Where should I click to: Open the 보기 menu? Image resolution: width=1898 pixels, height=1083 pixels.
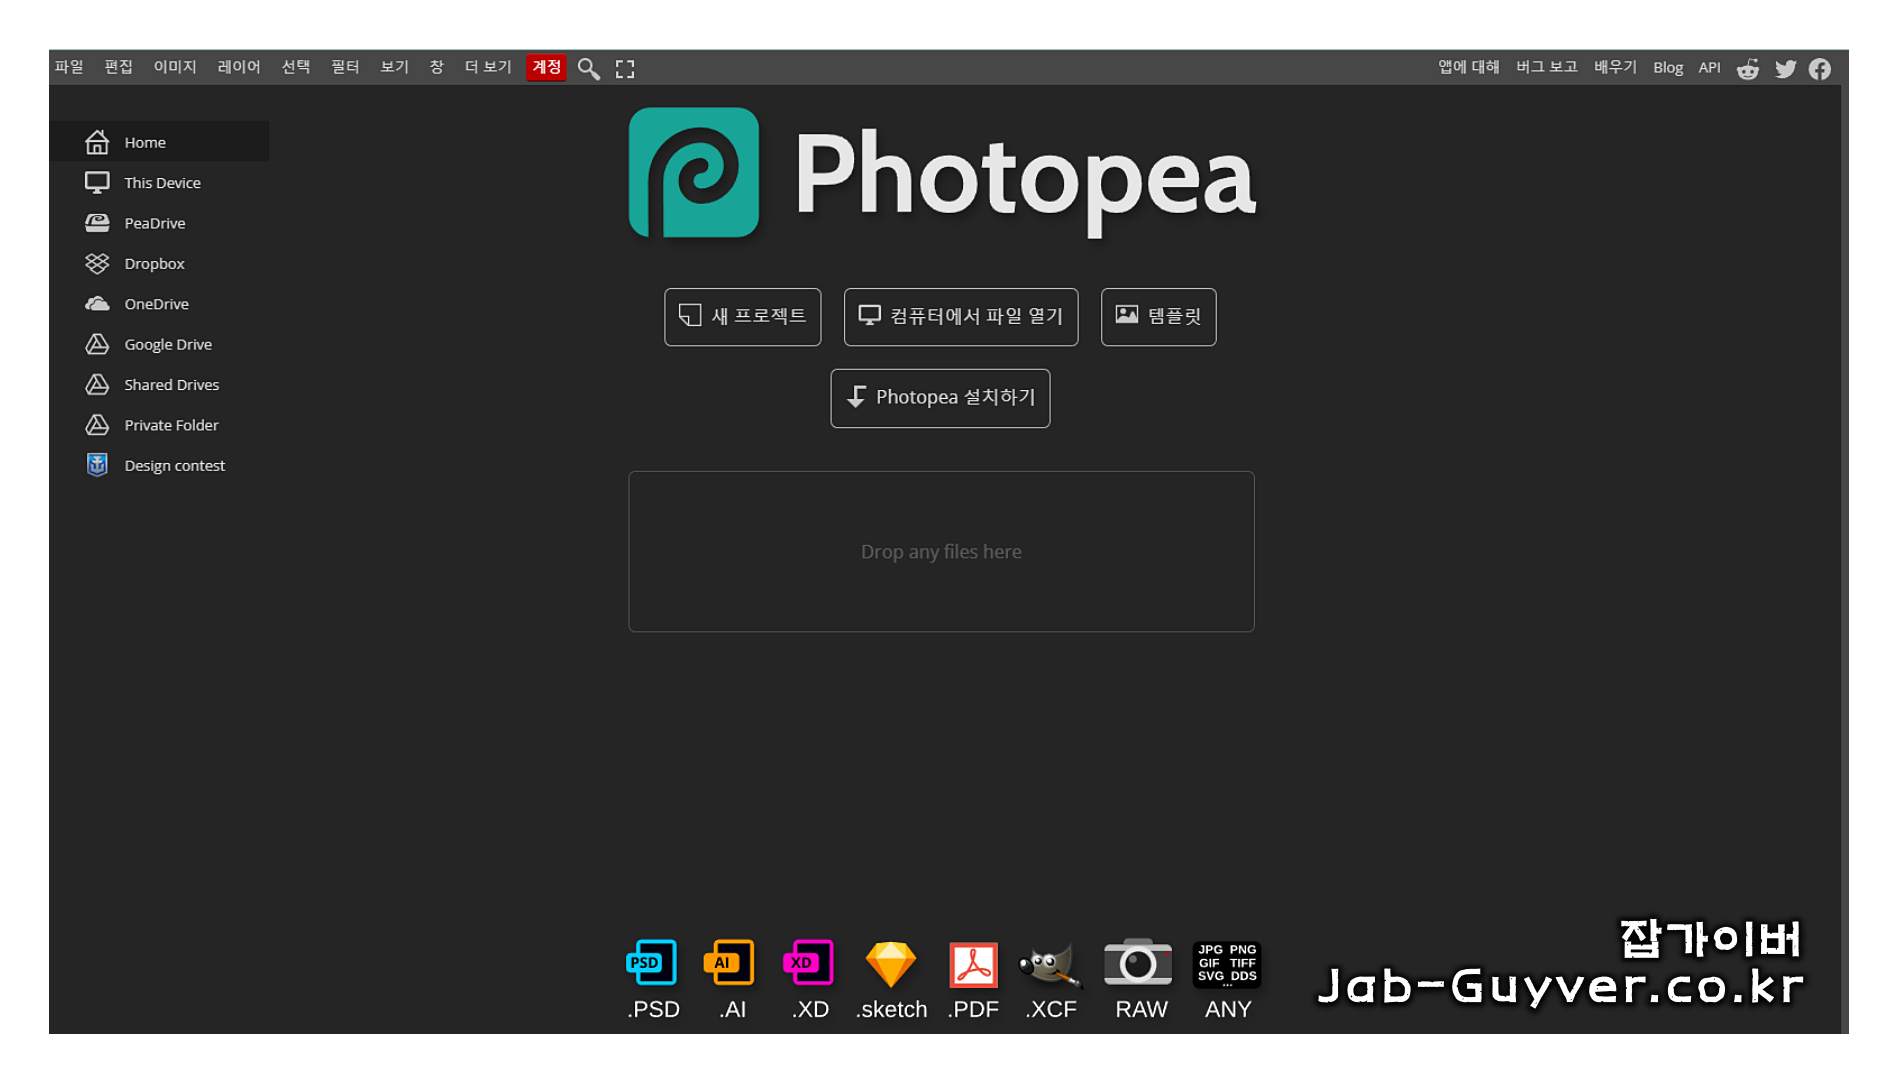point(394,67)
